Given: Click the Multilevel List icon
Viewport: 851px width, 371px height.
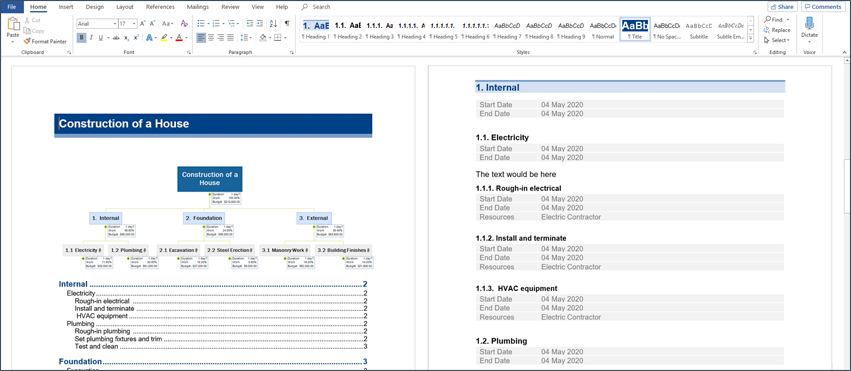Looking at the screenshot, I should point(233,24).
